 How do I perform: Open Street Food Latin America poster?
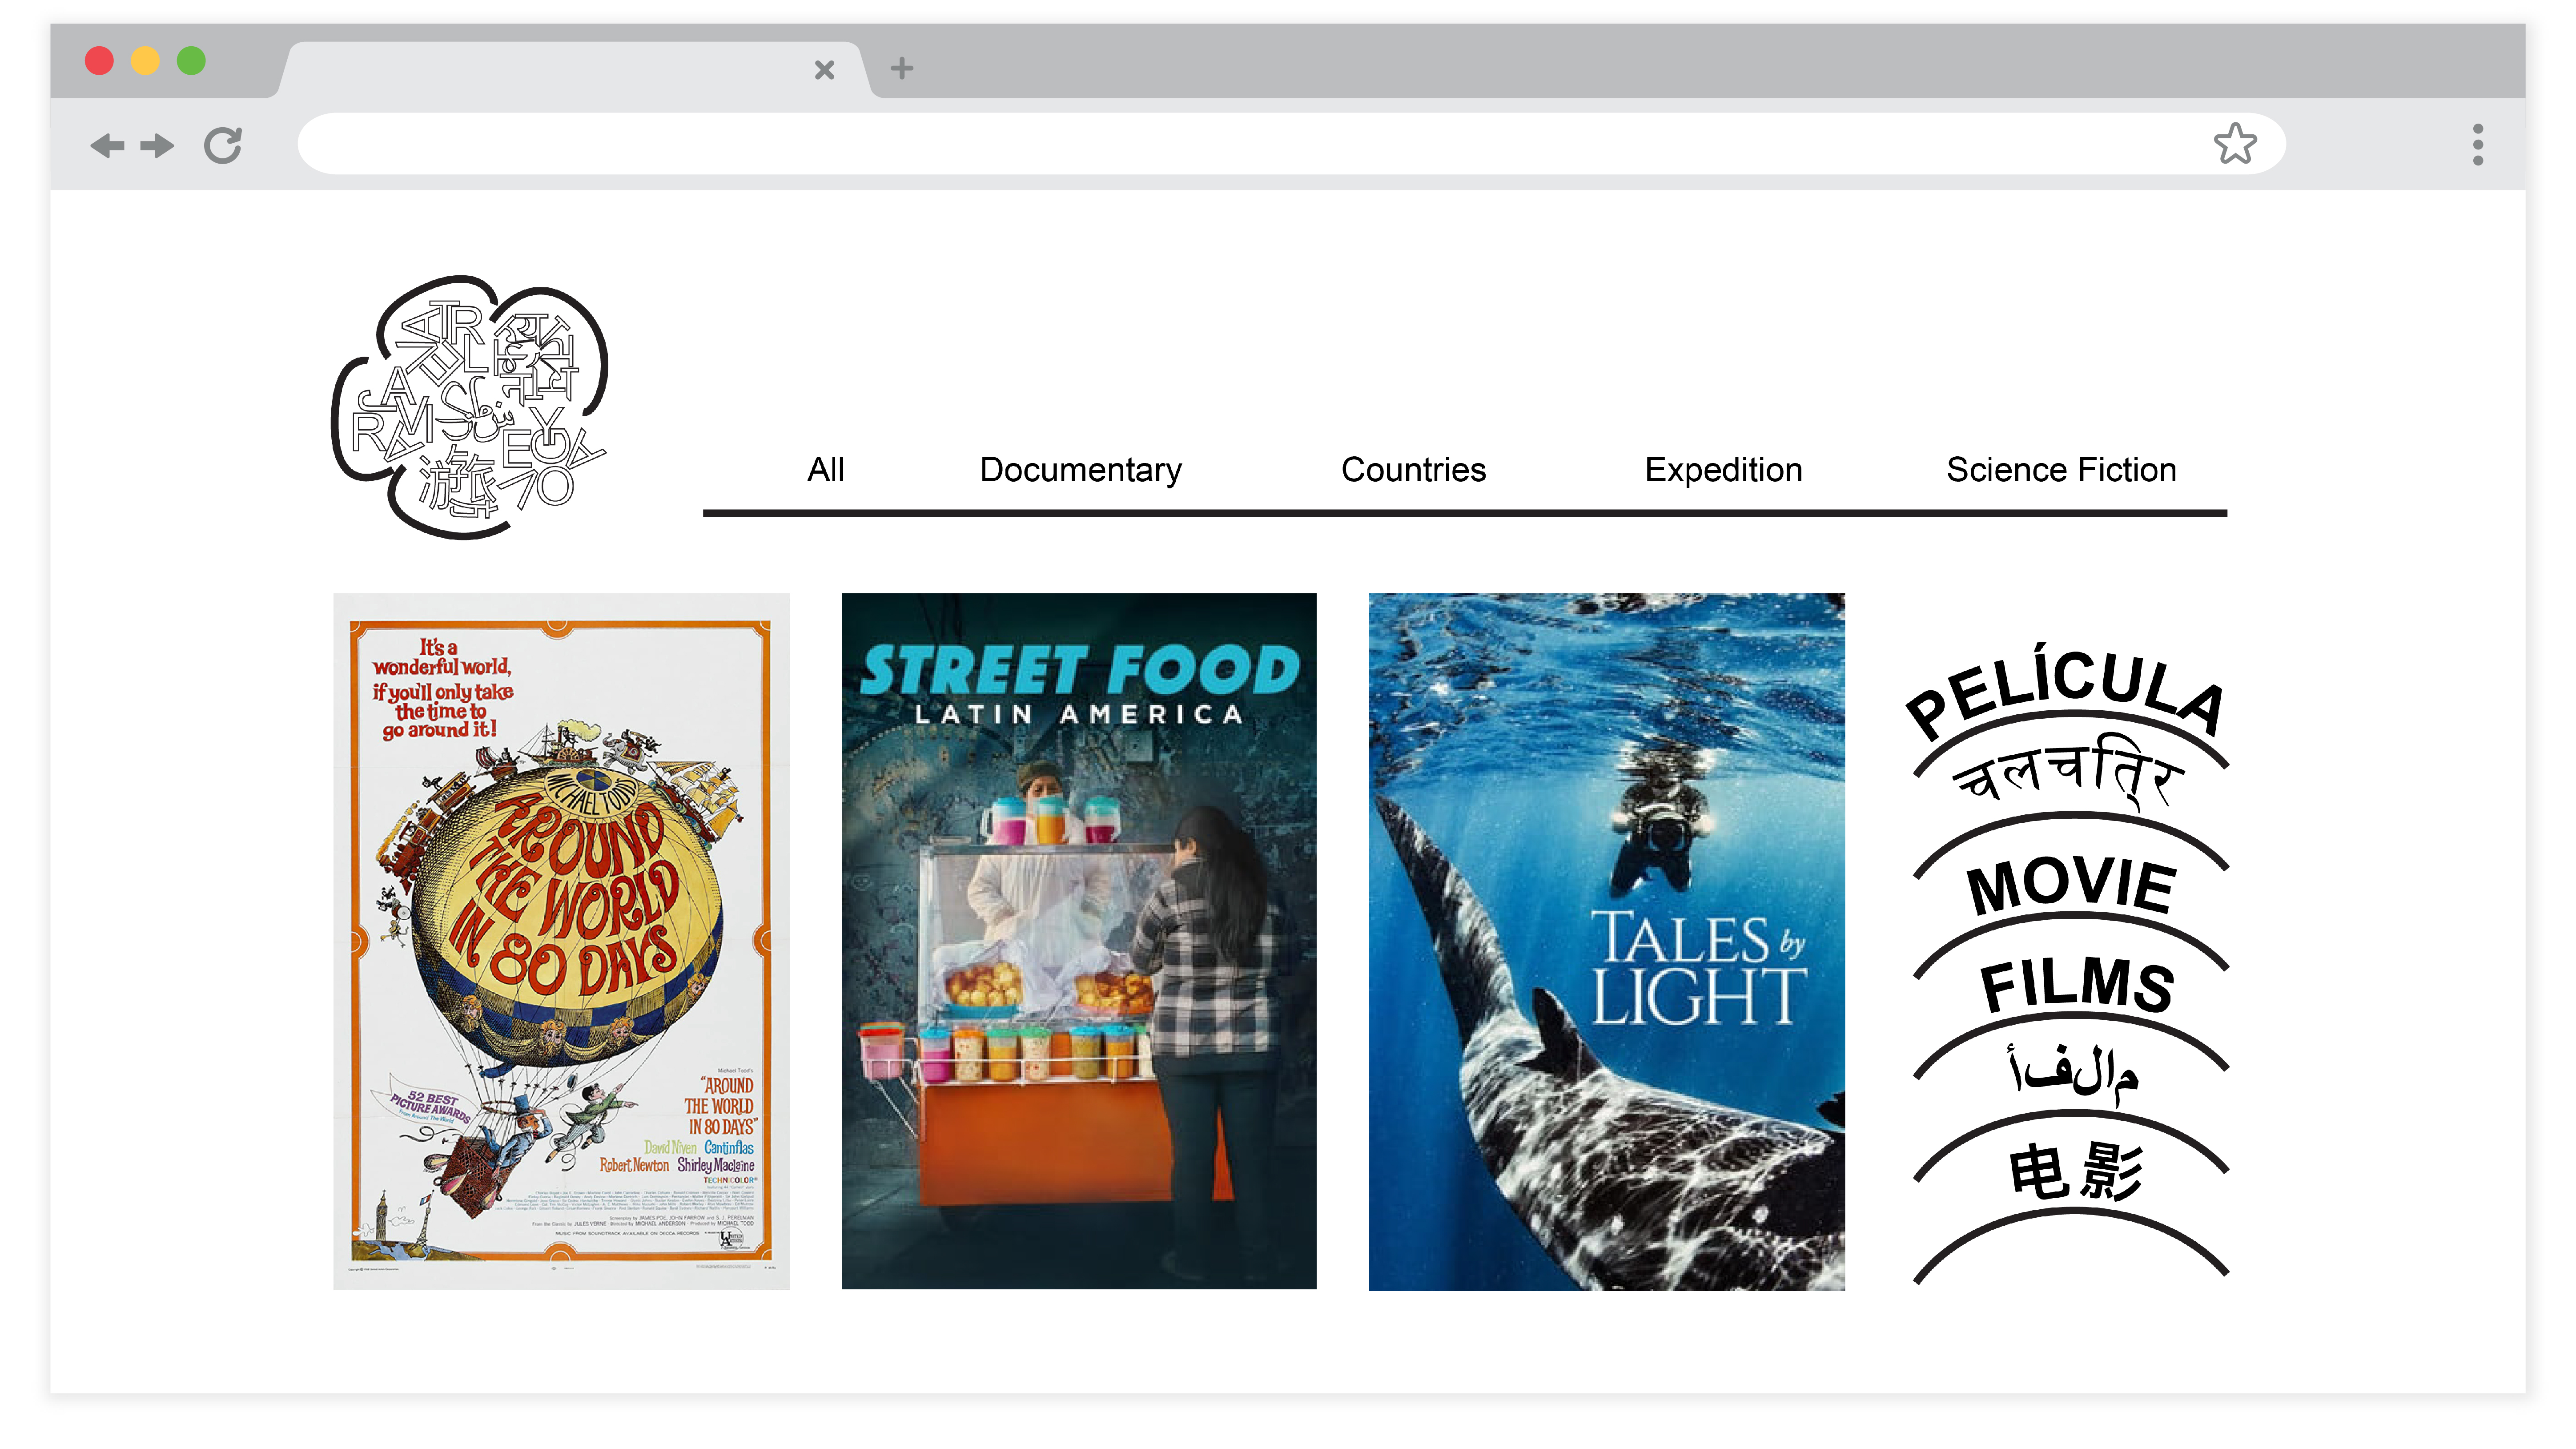click(1078, 941)
